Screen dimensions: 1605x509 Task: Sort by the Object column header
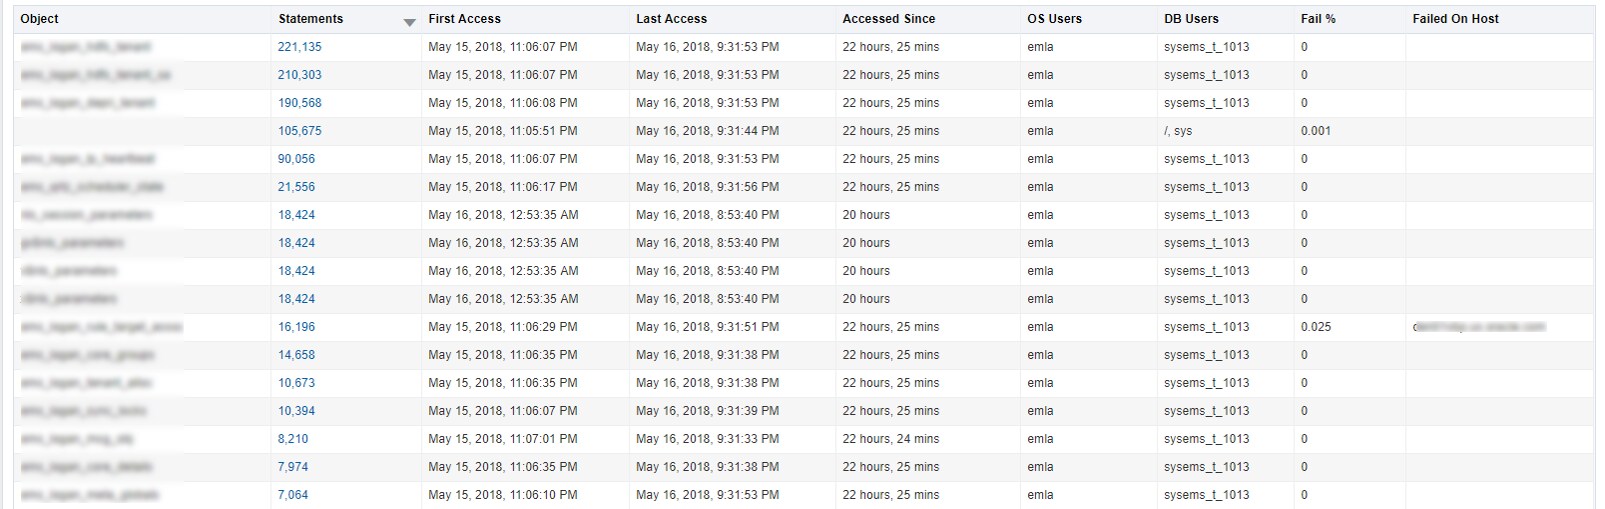coord(40,19)
